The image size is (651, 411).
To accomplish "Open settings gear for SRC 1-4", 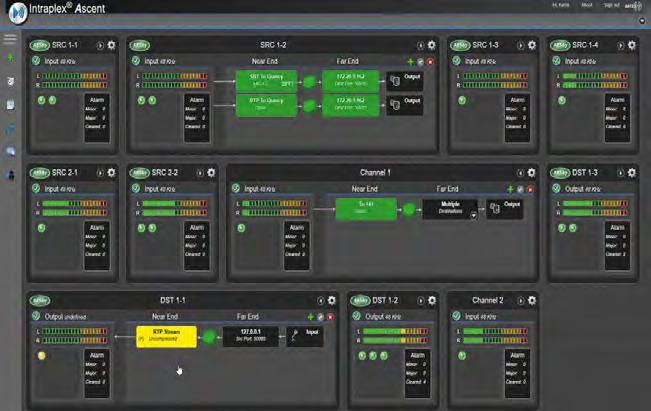I will (x=631, y=45).
